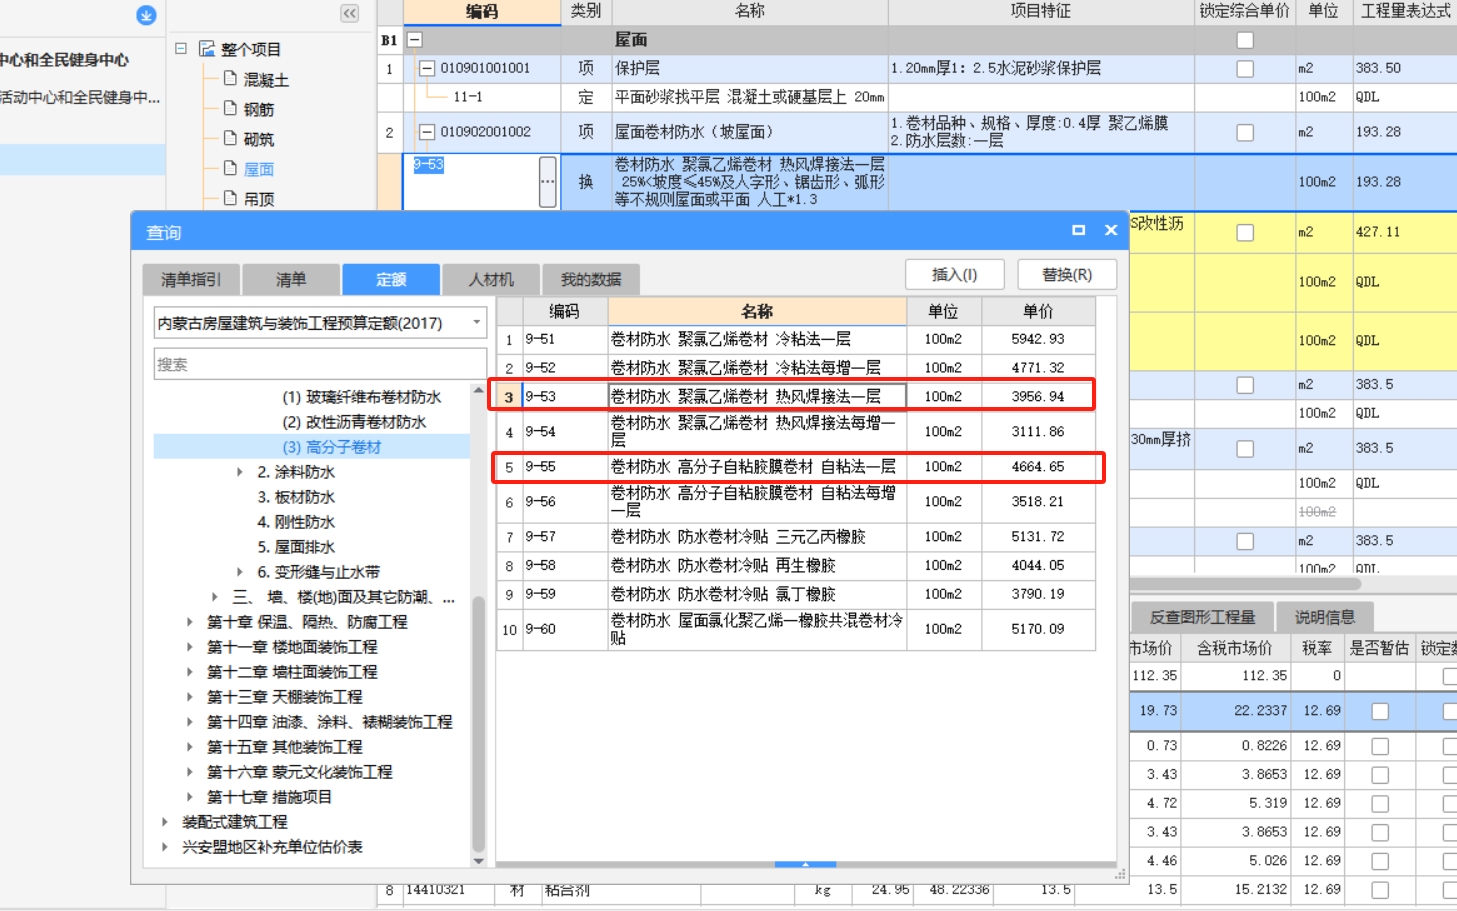
Task: Expand 第十章 保温、隔热、防腐工程
Action: (190, 622)
